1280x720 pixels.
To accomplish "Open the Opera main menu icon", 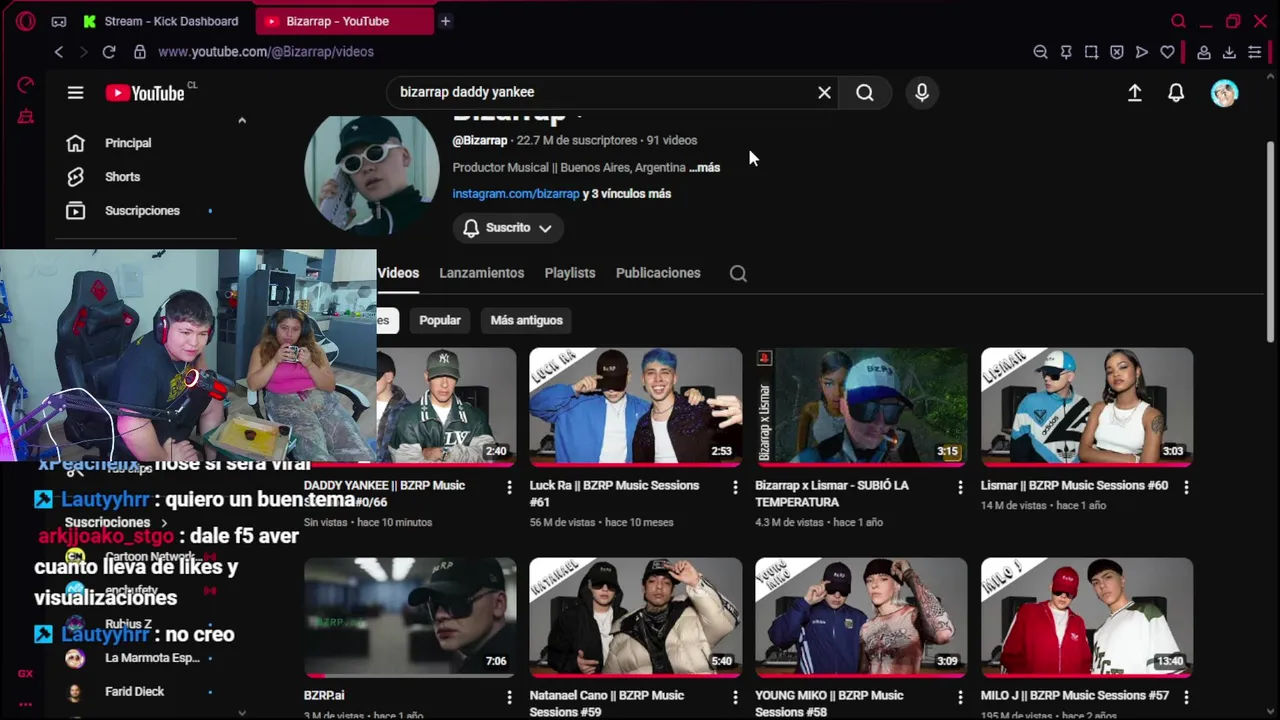I will tap(26, 21).
